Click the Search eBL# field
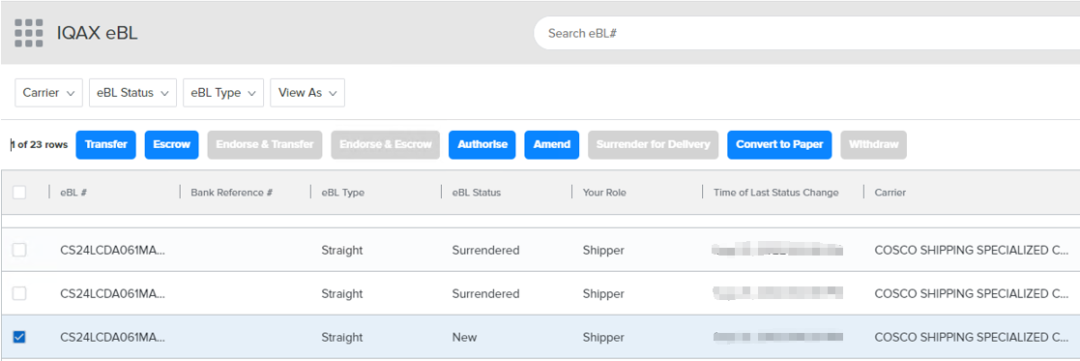This screenshot has width=1080, height=361. (806, 33)
